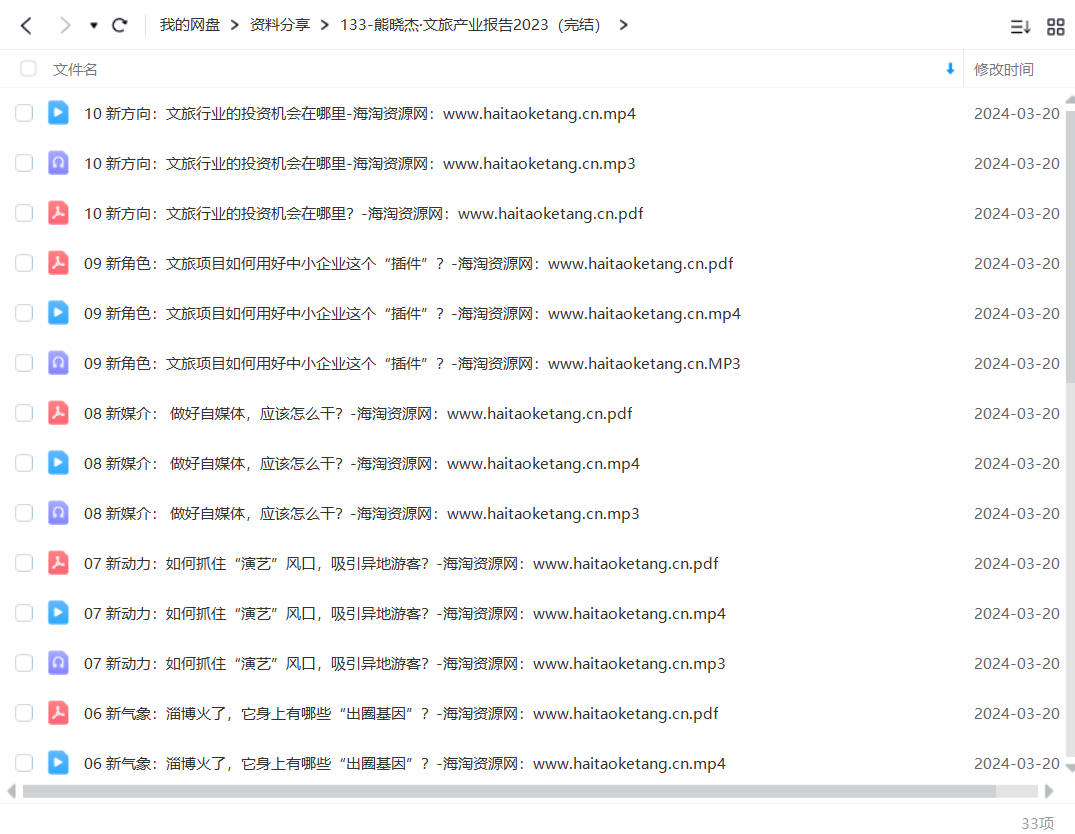
Task: Click PDF icon of 10 新方向 pdf
Action: pyautogui.click(x=58, y=213)
